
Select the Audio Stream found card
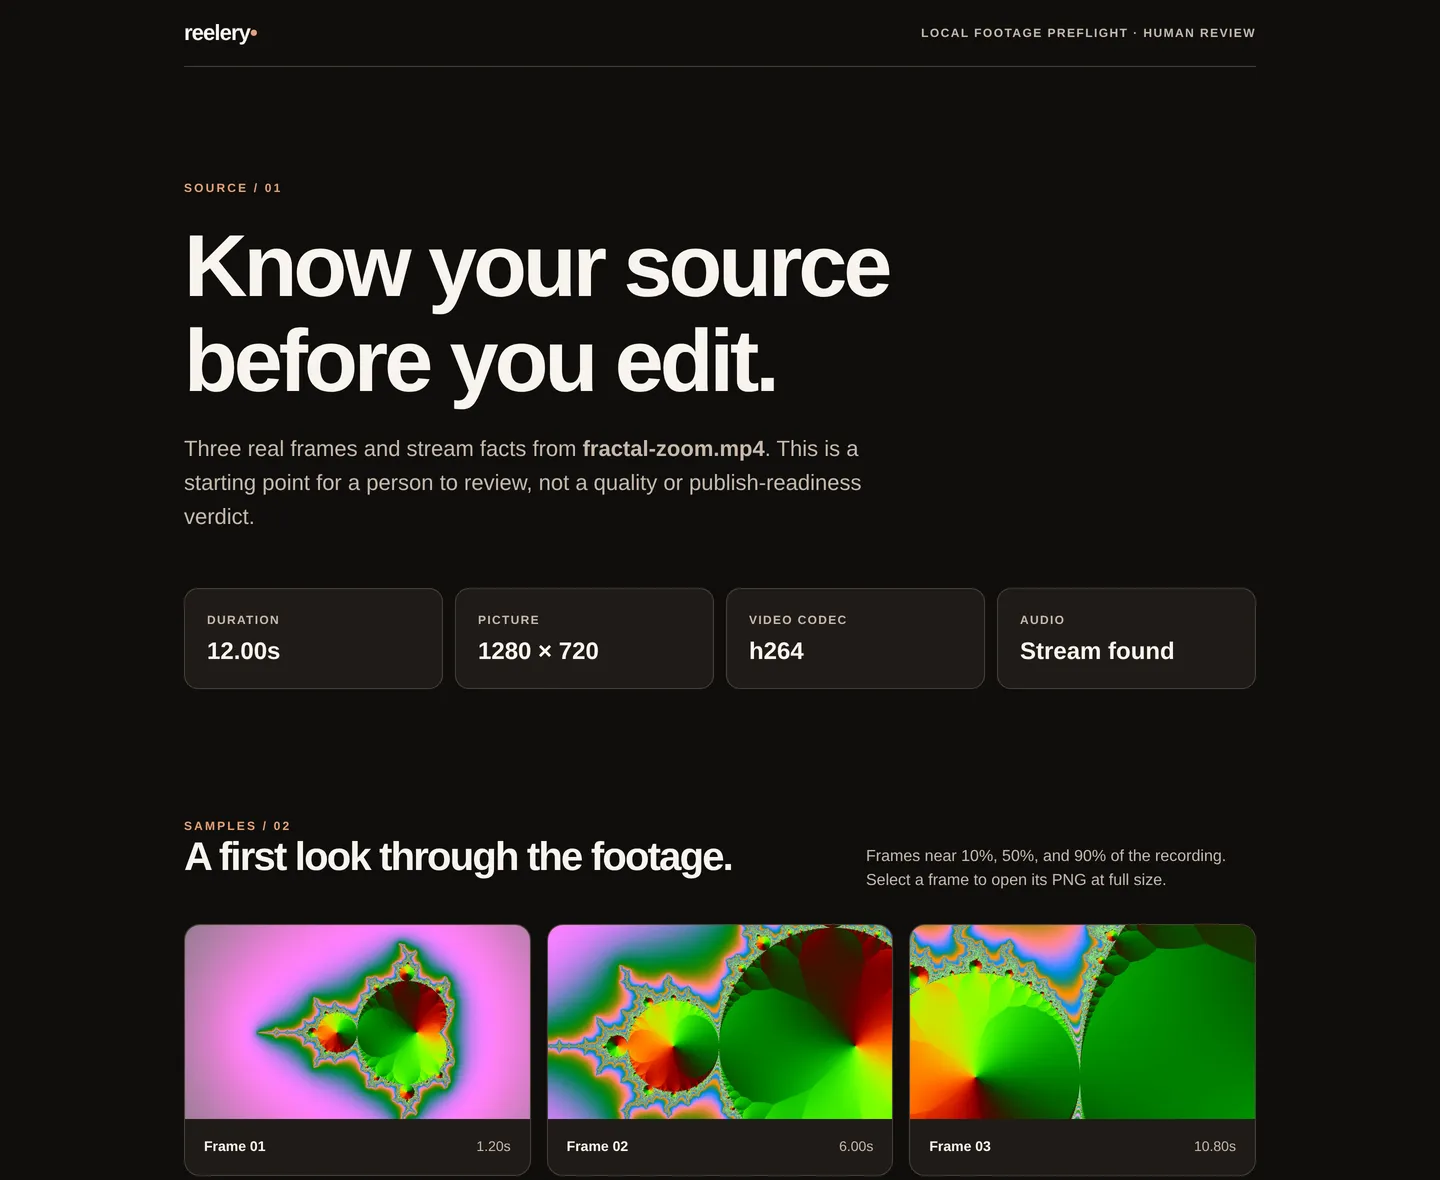coord(1126,638)
